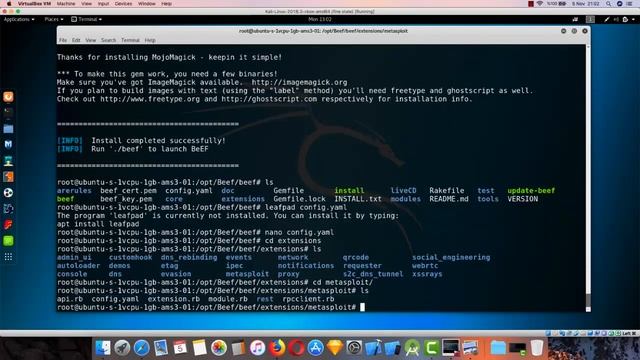640x360 pixels.
Task: Click the terminal prompt cursor line
Action: click(211, 307)
